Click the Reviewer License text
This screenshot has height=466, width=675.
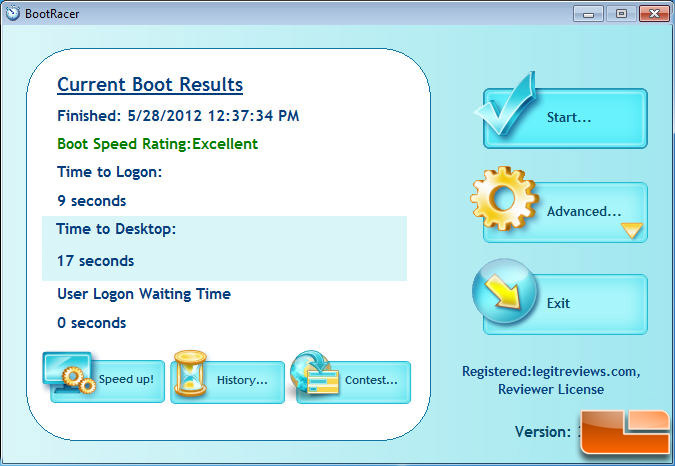click(x=551, y=389)
